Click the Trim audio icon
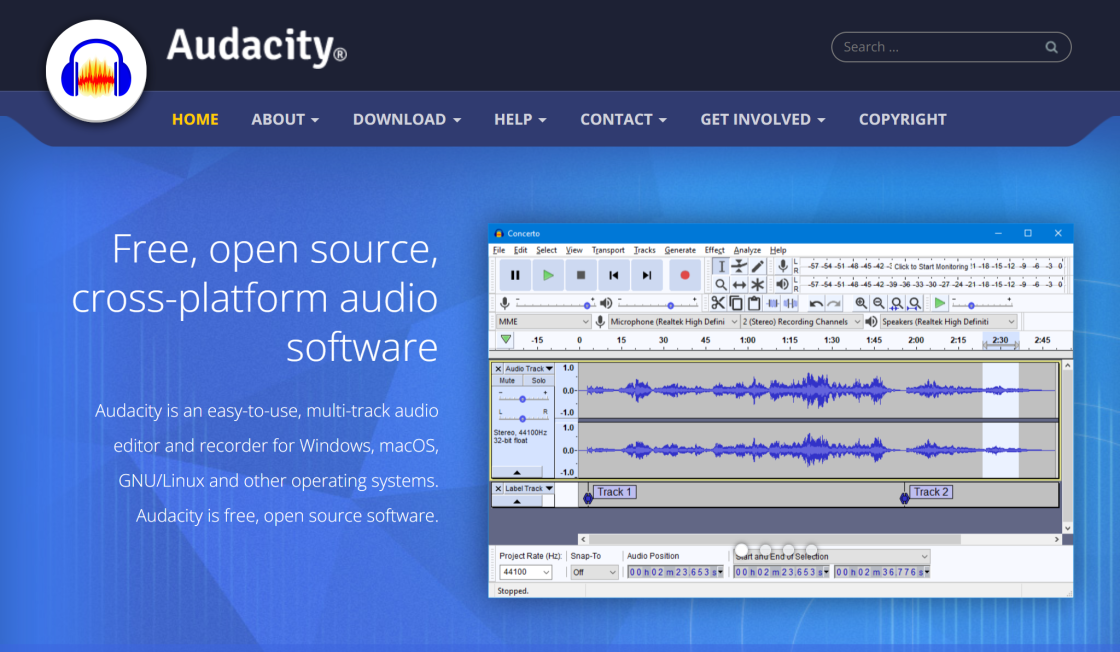1120x652 pixels. [x=772, y=303]
